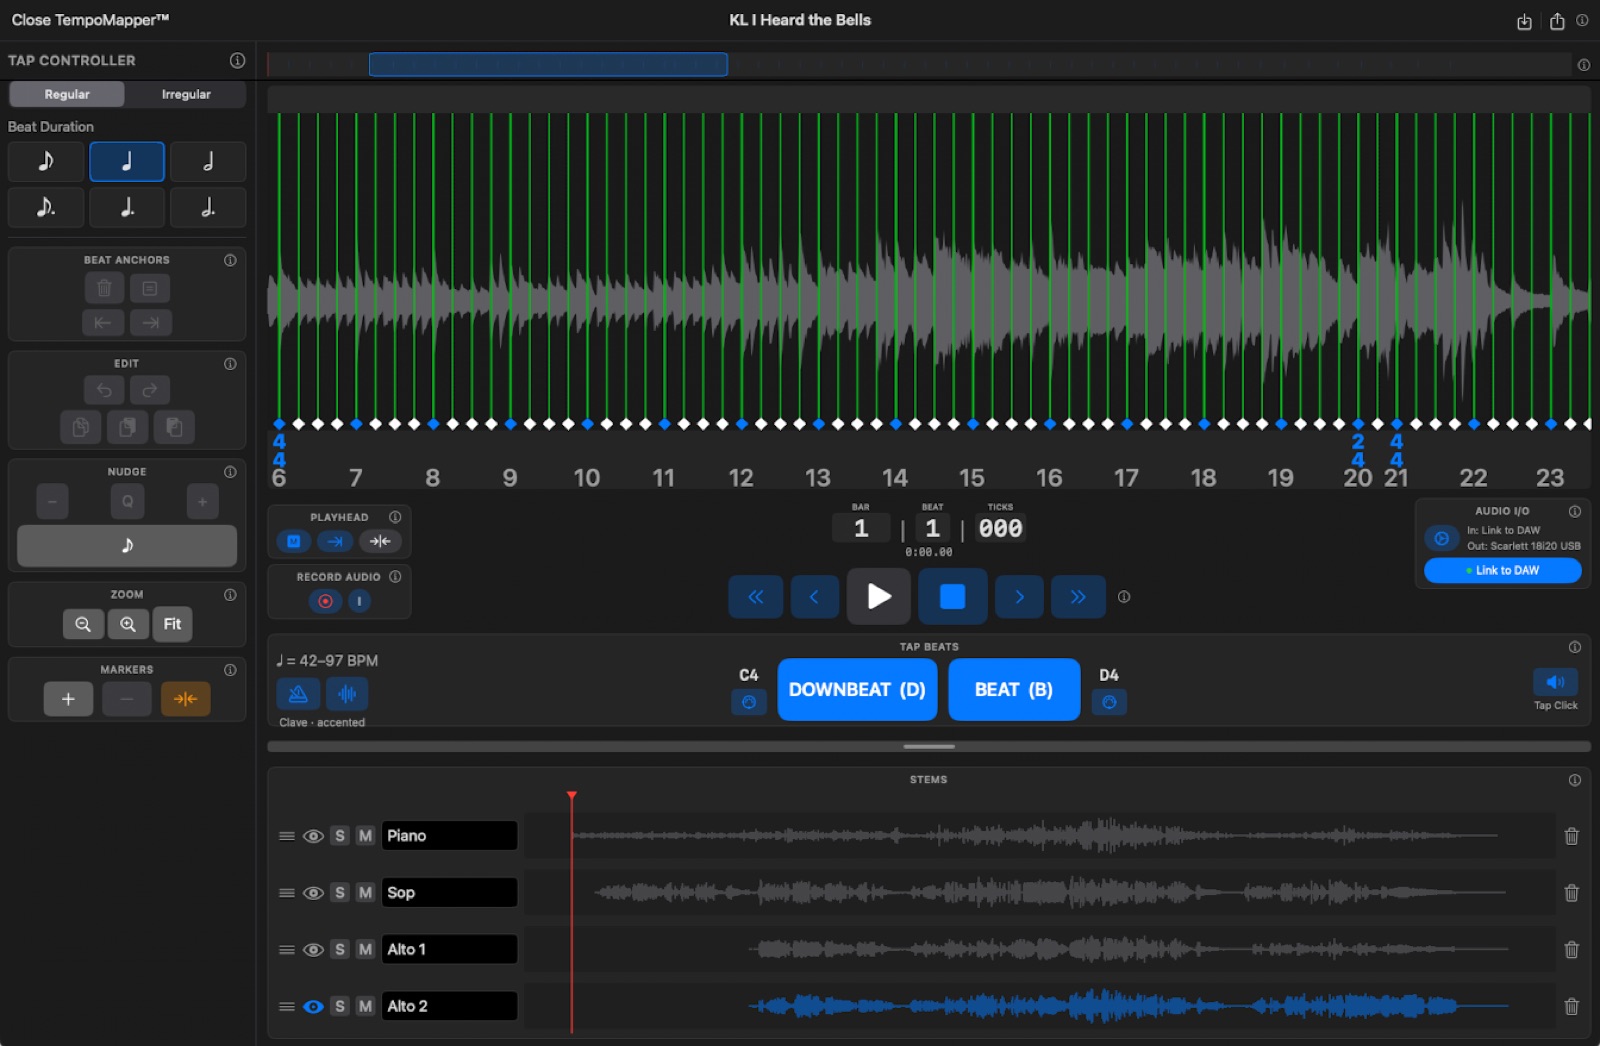The width and height of the screenshot is (1600, 1046).
Task: Click the middle copy icon in Edit
Action: pos(127,427)
